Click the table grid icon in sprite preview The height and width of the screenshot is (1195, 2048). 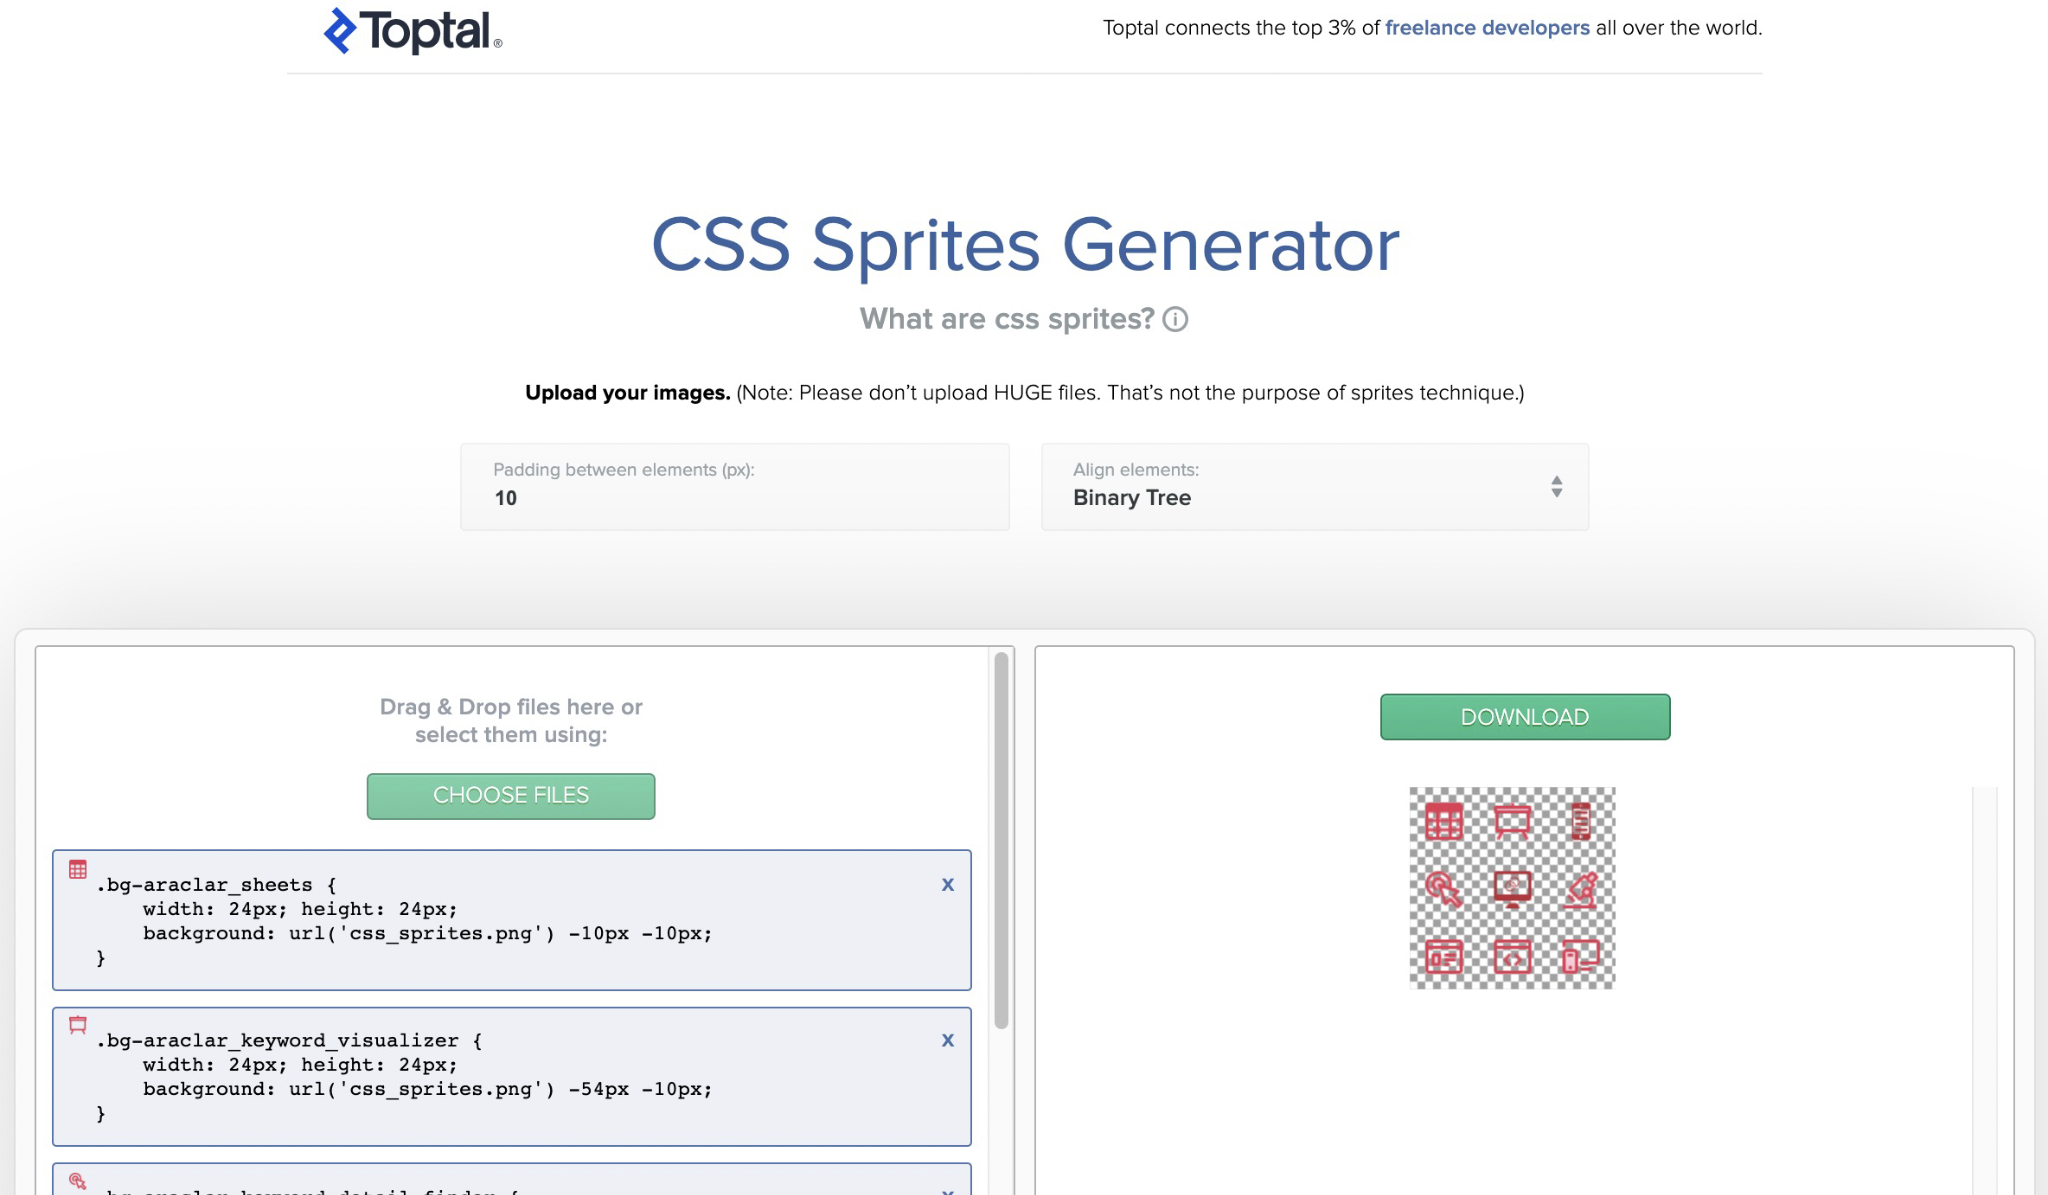[1444, 822]
